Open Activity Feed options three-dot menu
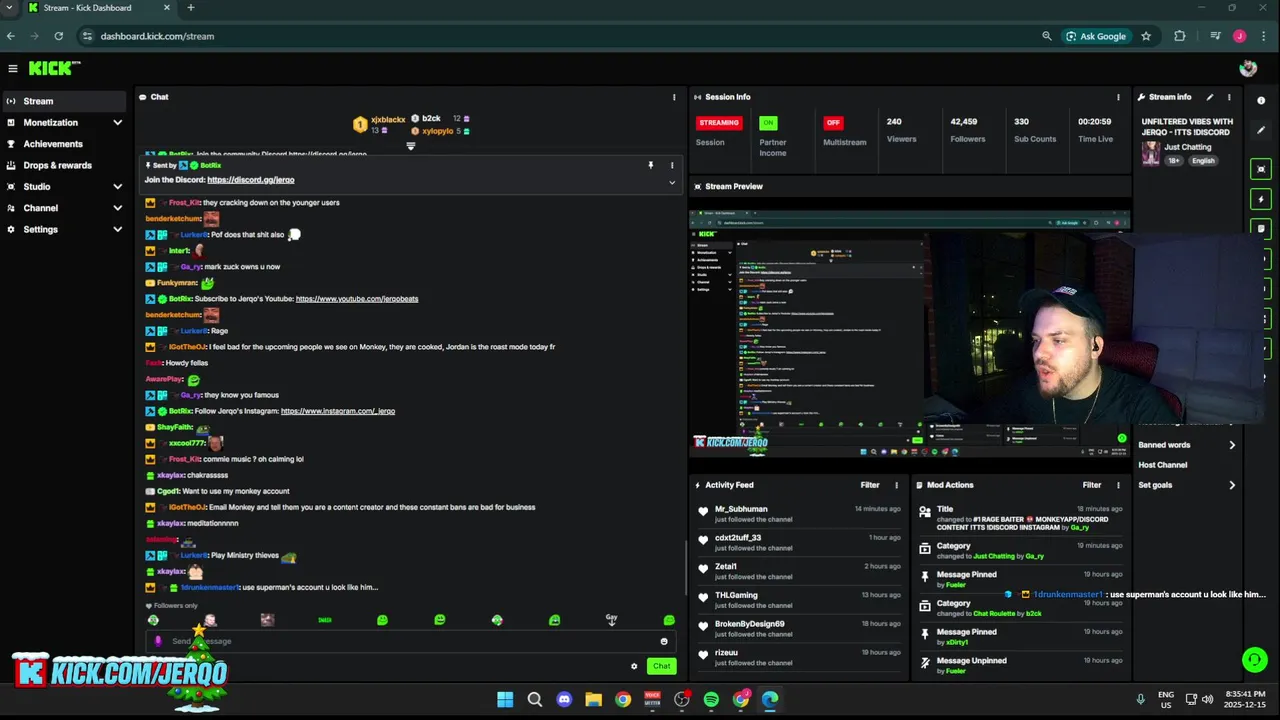The height and width of the screenshot is (720, 1280). point(896,485)
